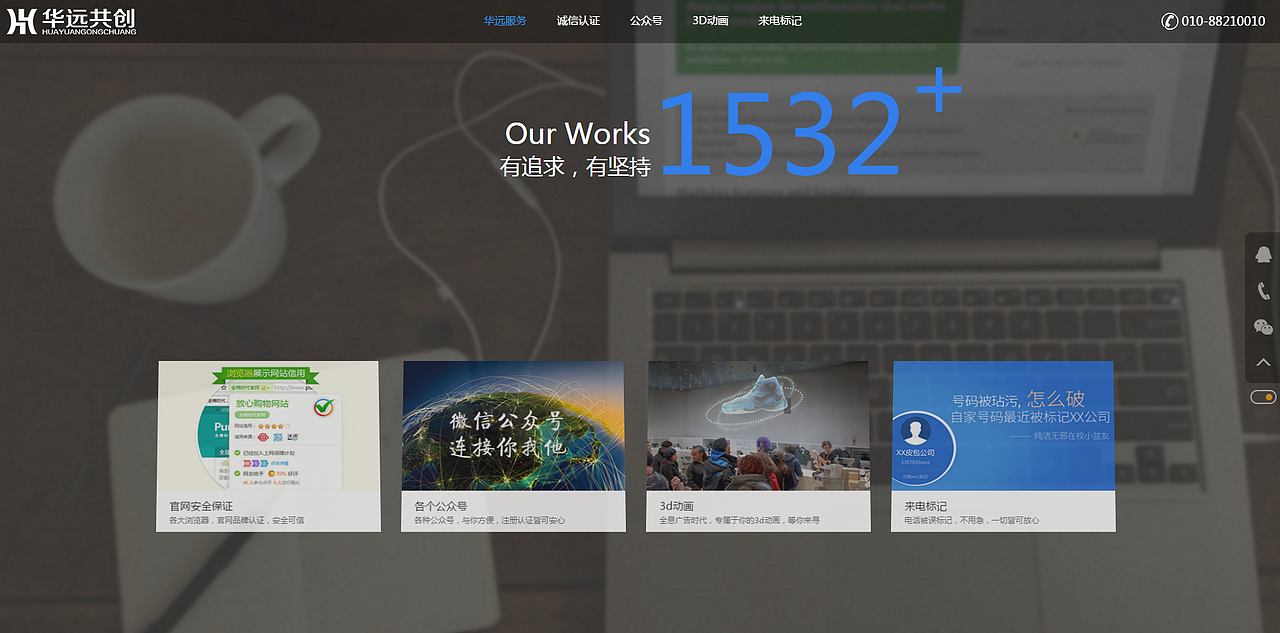Screen dimensions: 1280x633
Task: View the 3d动画 sneaker hologram thumbnail
Action: [758, 424]
